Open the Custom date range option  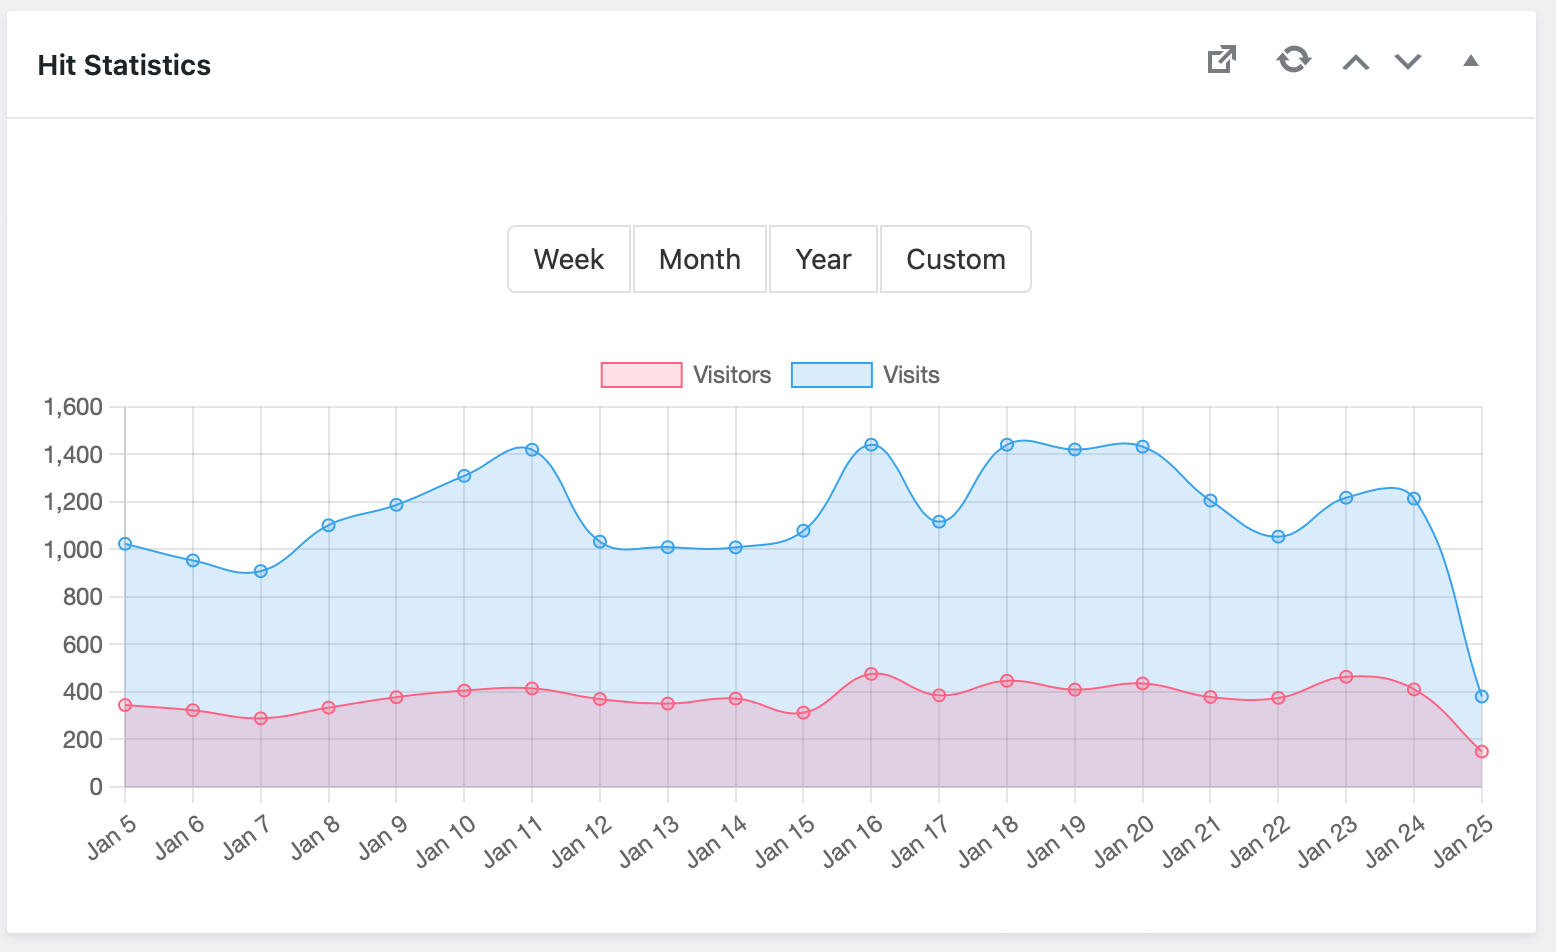coord(955,259)
